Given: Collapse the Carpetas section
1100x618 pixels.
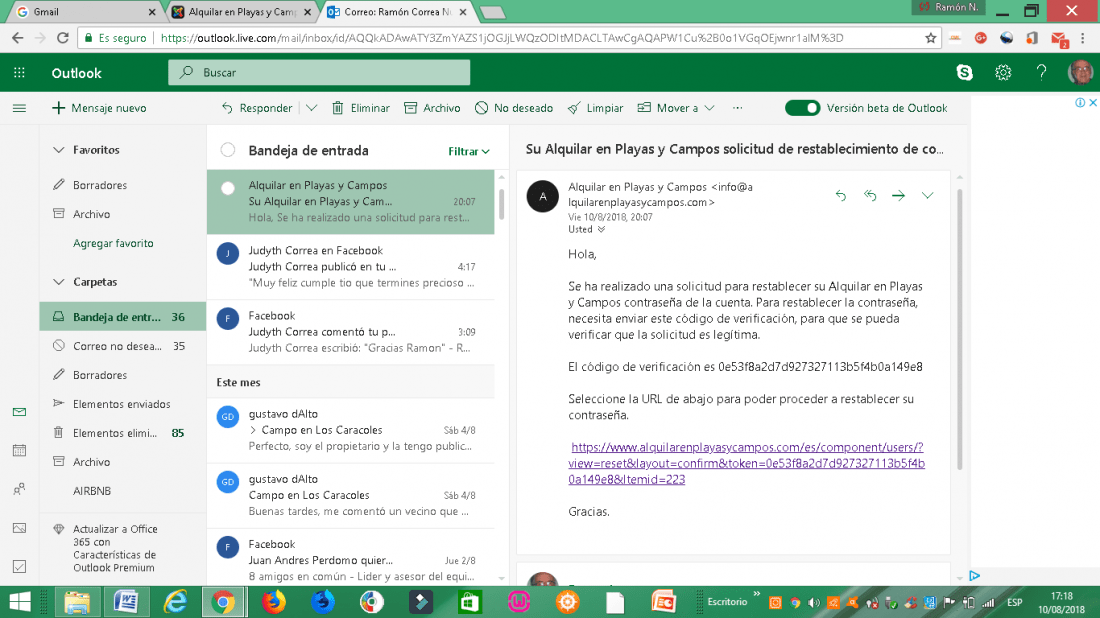Looking at the screenshot, I should pyautogui.click(x=58, y=282).
